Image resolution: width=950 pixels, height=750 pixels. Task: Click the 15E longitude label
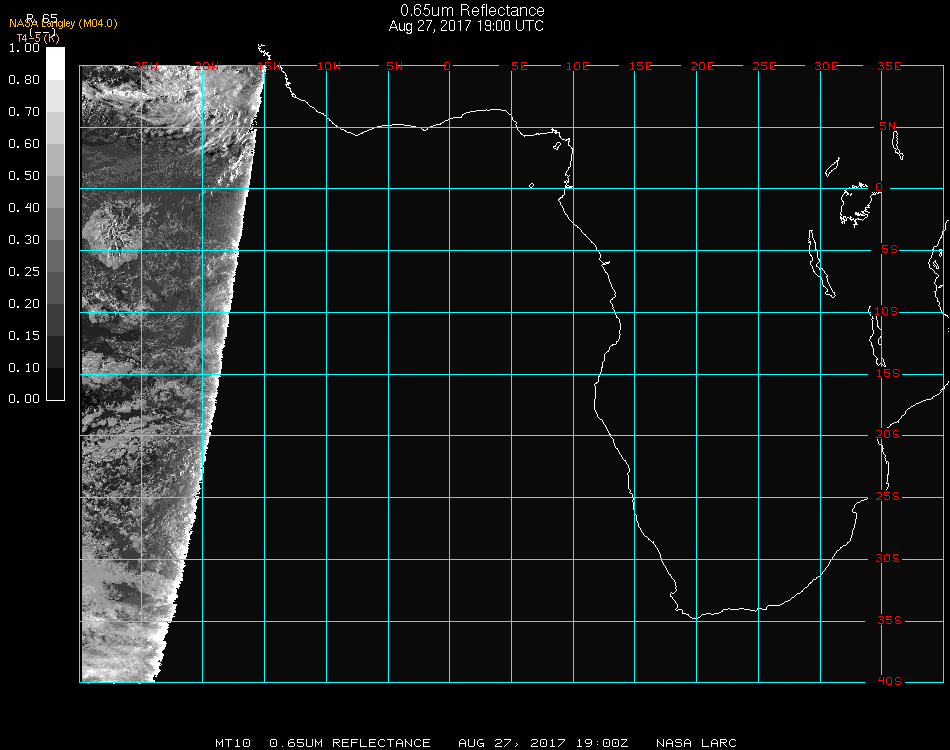640,66
